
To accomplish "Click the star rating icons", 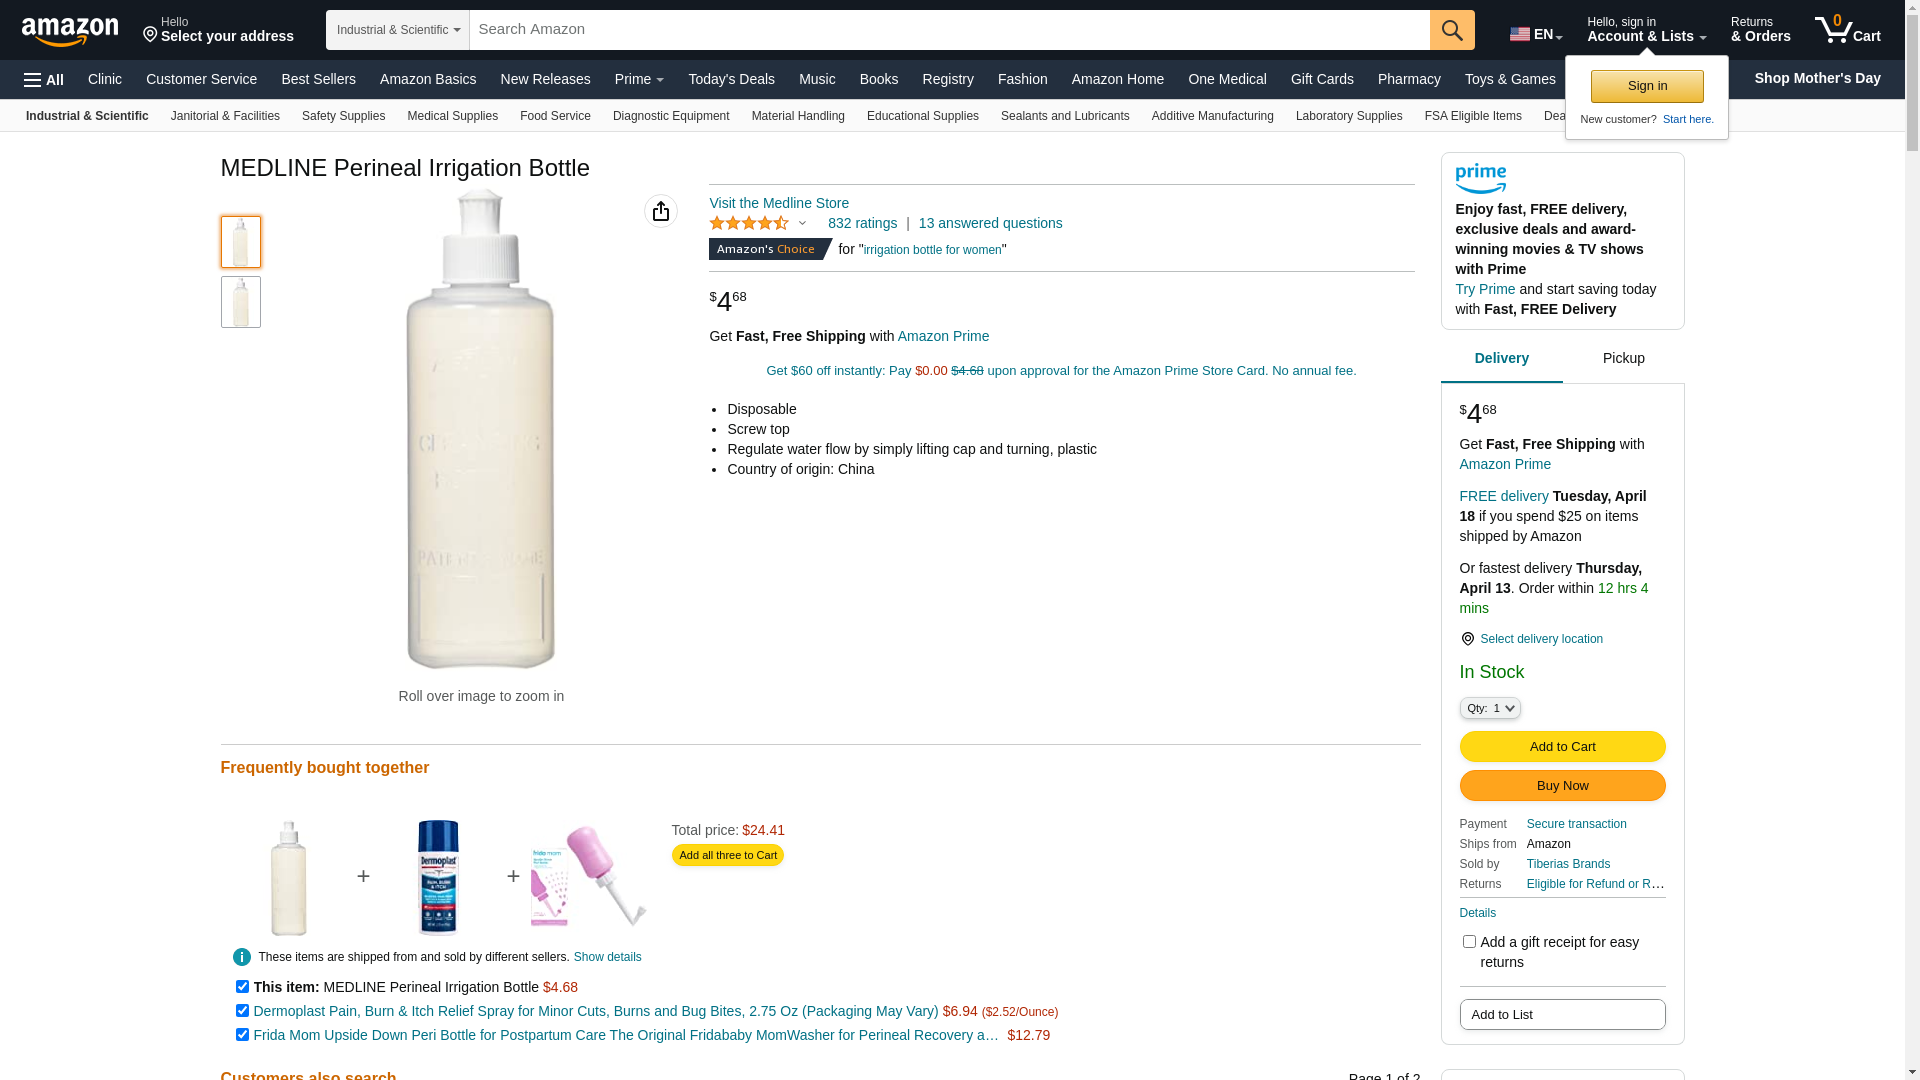I will pos(749,223).
